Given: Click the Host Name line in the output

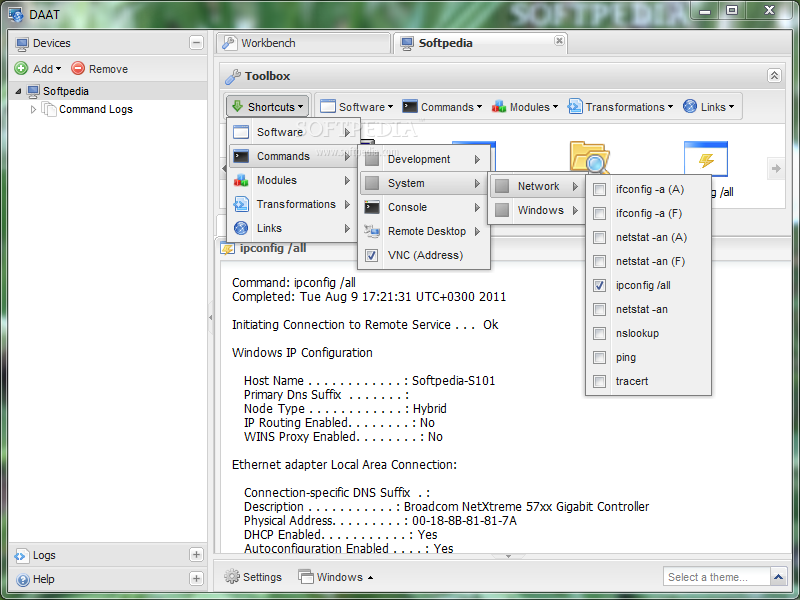Looking at the screenshot, I should tap(369, 381).
